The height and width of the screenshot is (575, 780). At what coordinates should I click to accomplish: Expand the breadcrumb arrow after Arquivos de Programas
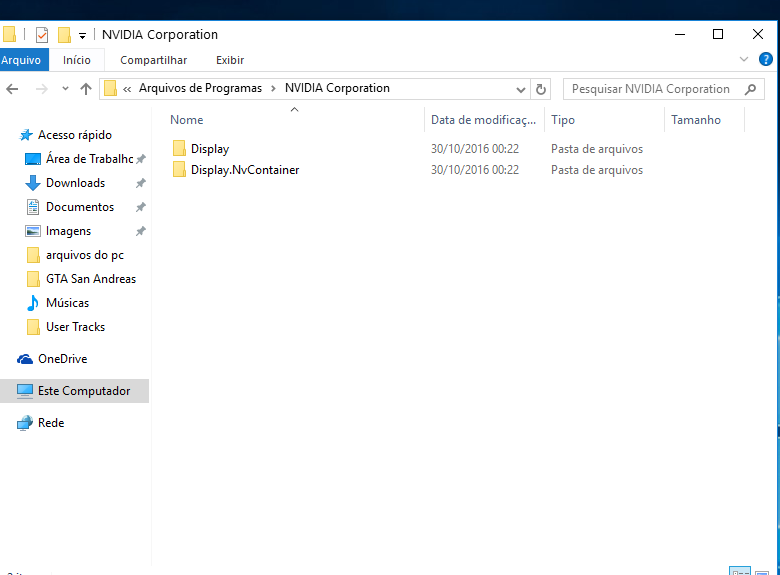pos(273,89)
